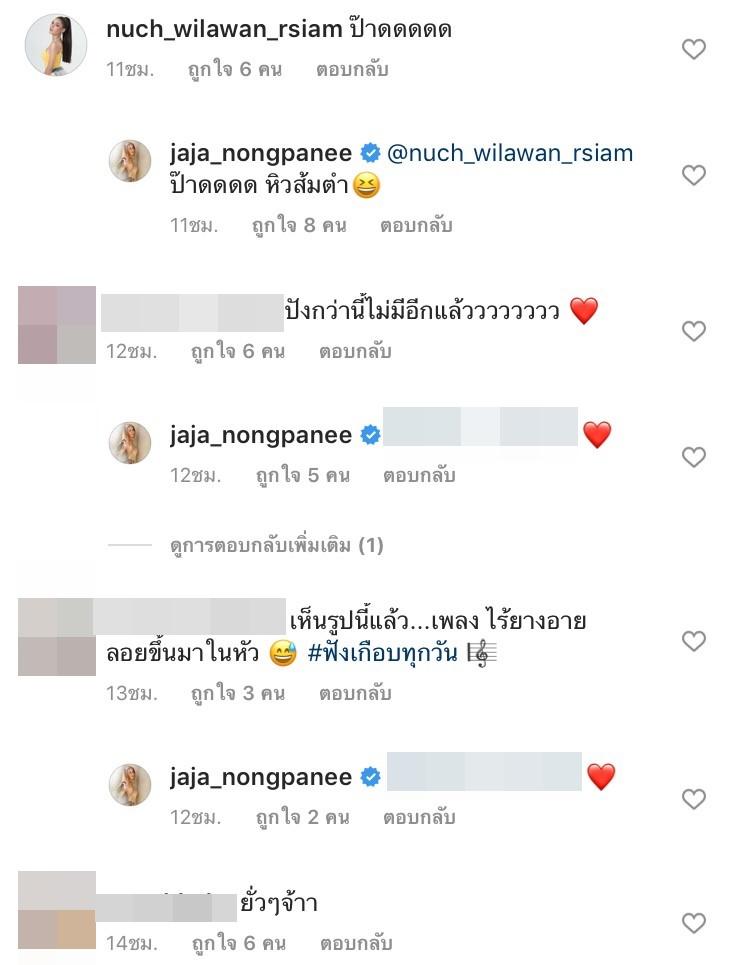Like nuch_wilawan_rsiam's top comment with heart

[x=693, y=49]
